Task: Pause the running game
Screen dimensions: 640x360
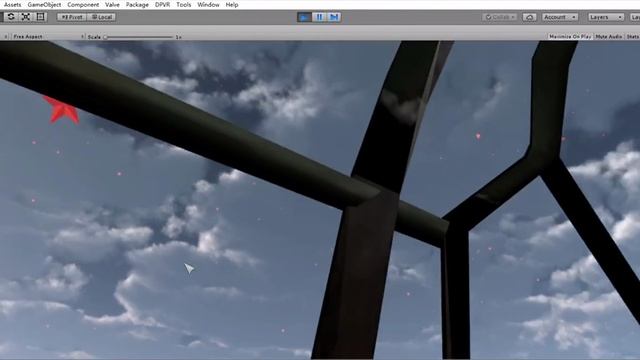Action: click(319, 17)
